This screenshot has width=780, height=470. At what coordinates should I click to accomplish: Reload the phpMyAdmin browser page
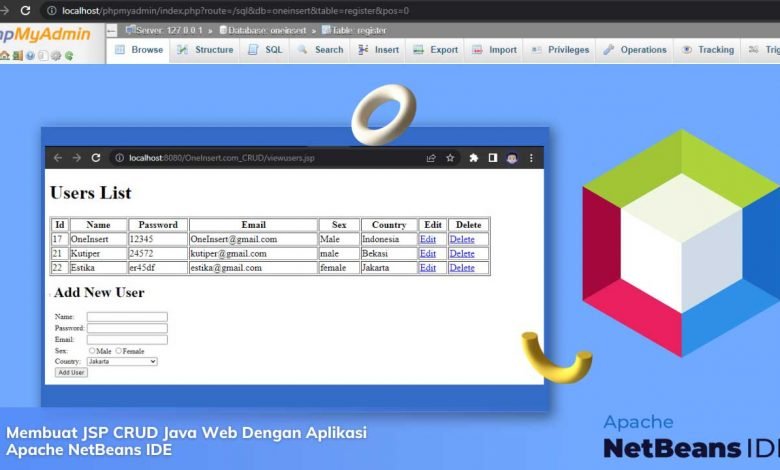click(x=25, y=10)
